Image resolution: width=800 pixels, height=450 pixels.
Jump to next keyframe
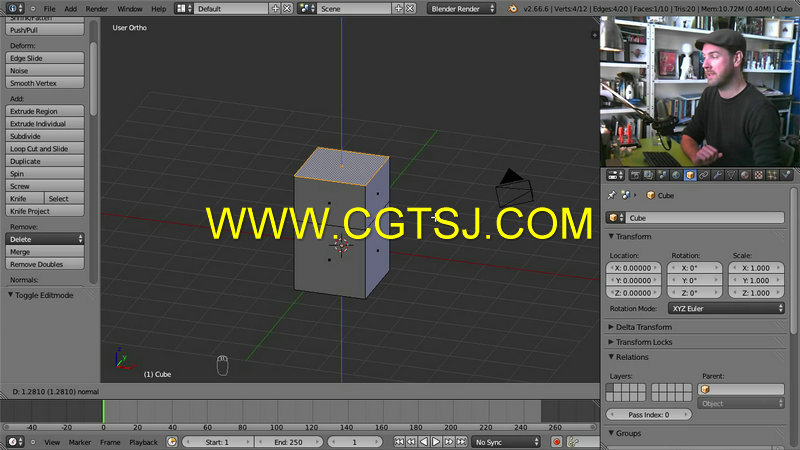[x=448, y=442]
